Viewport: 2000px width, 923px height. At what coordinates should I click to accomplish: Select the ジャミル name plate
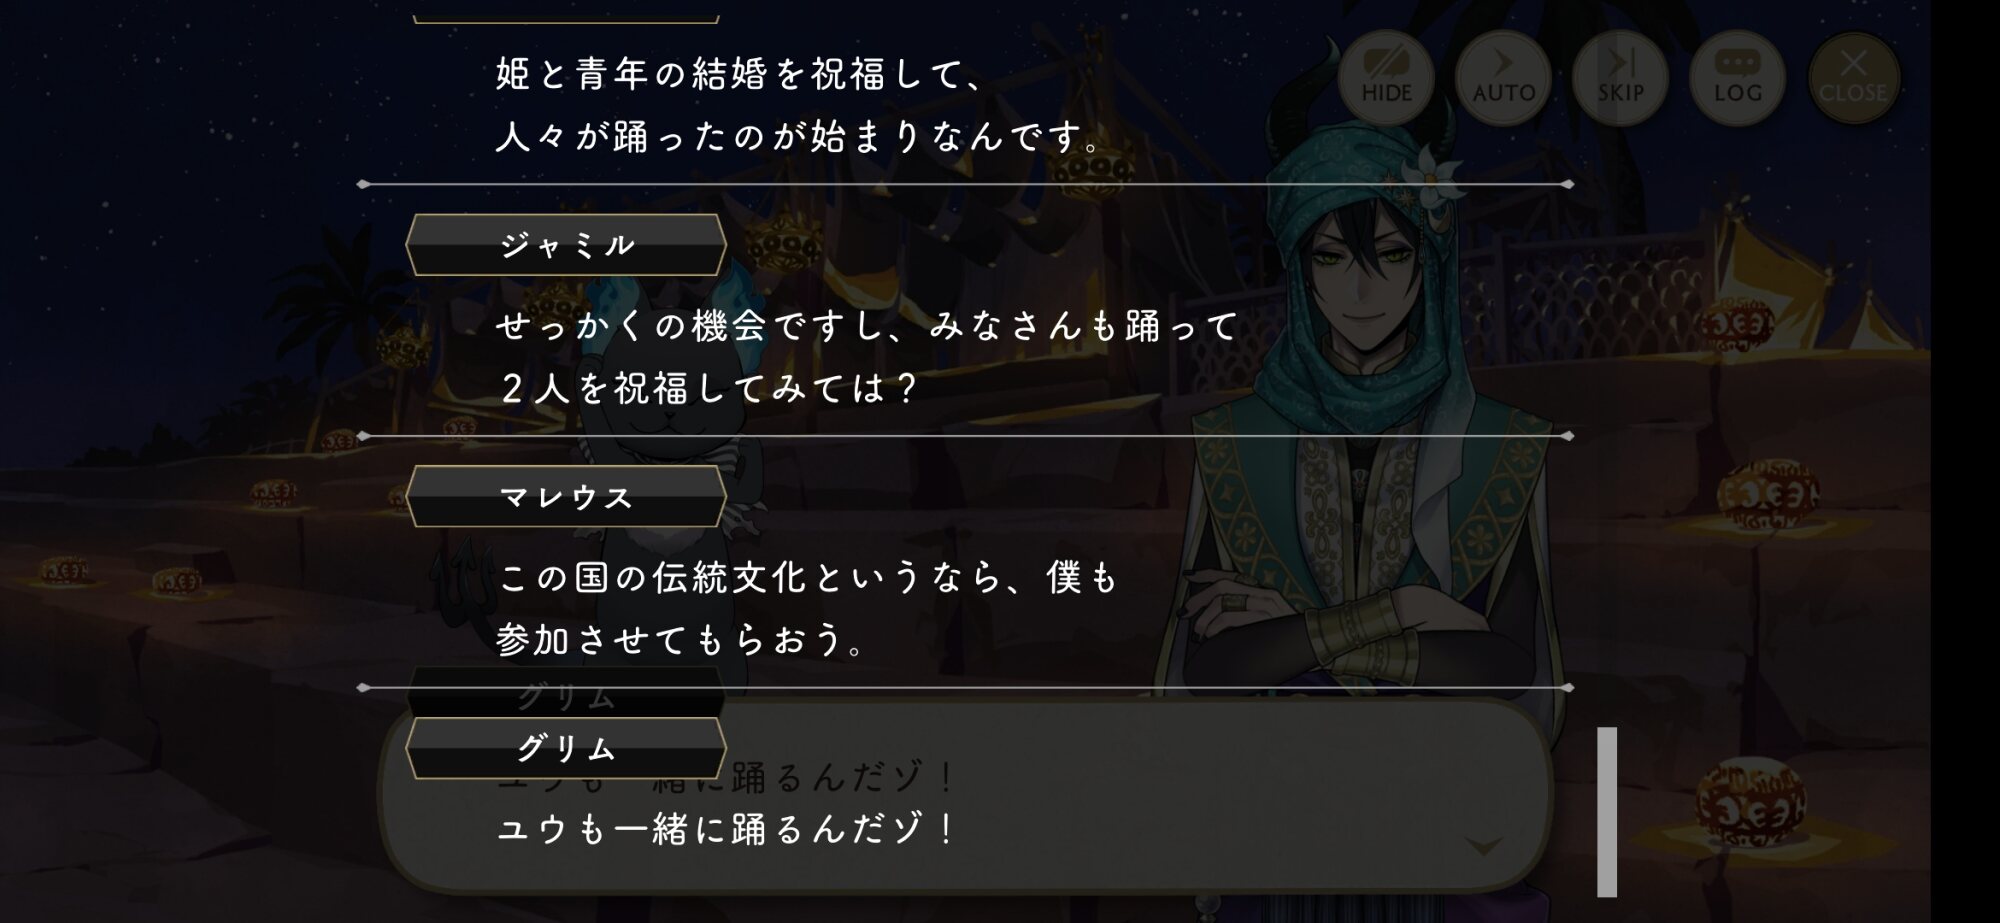(x=566, y=245)
